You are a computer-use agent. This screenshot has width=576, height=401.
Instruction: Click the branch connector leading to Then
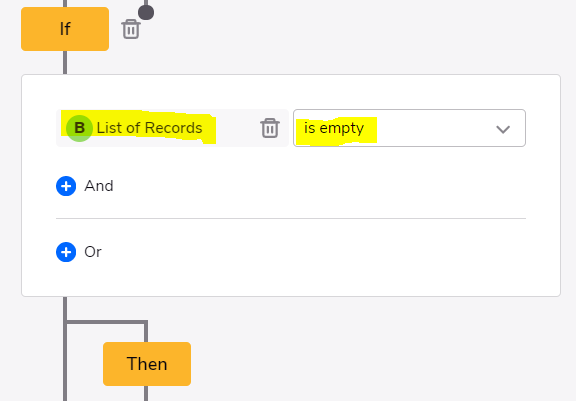coord(107,322)
